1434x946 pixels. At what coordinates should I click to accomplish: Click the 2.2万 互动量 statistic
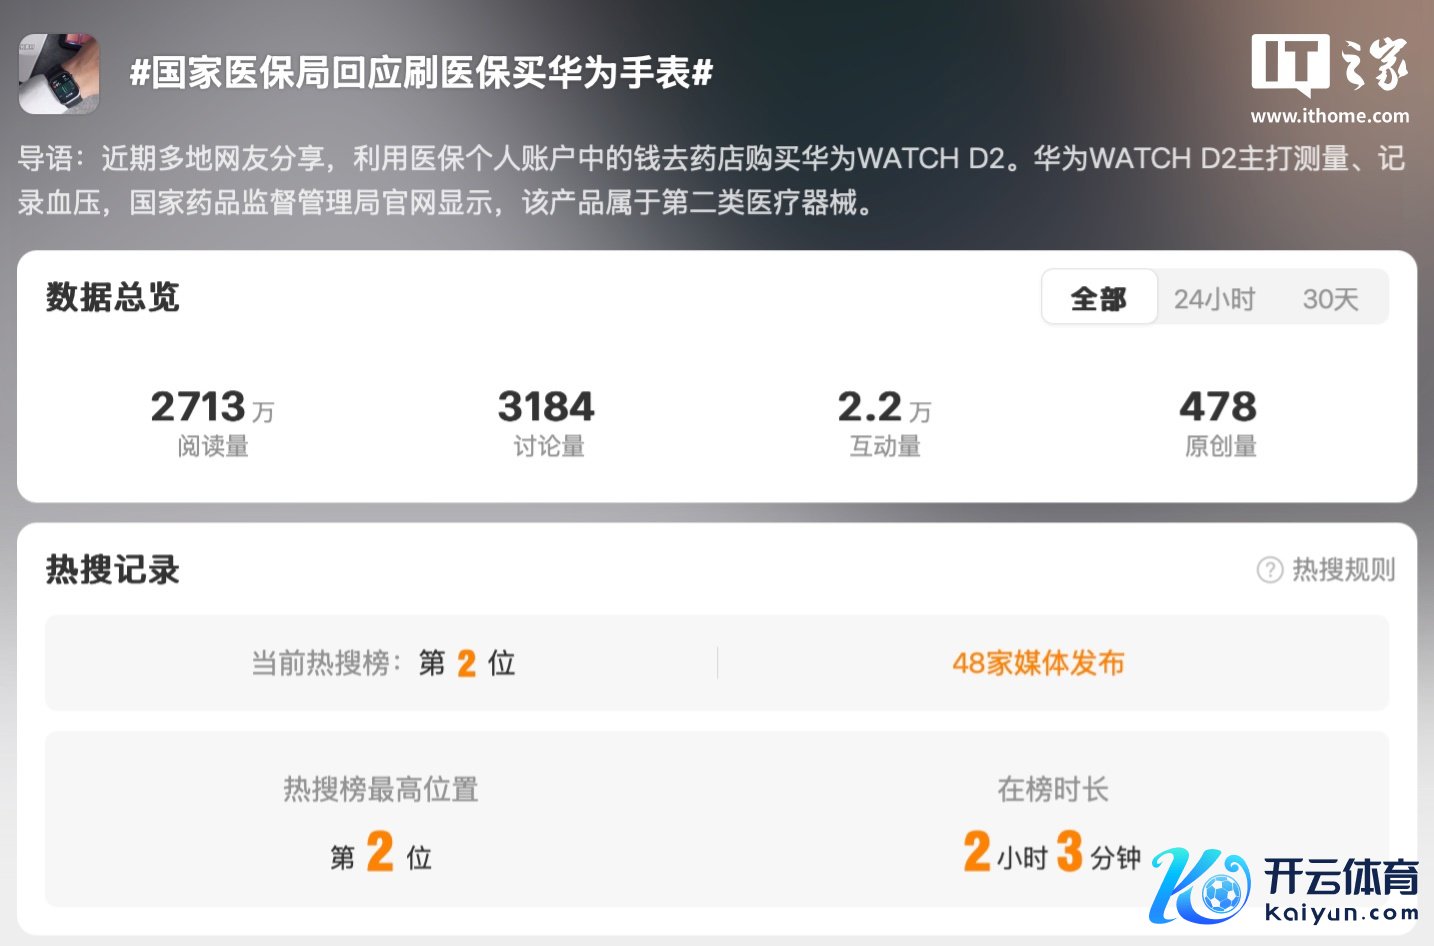(884, 422)
